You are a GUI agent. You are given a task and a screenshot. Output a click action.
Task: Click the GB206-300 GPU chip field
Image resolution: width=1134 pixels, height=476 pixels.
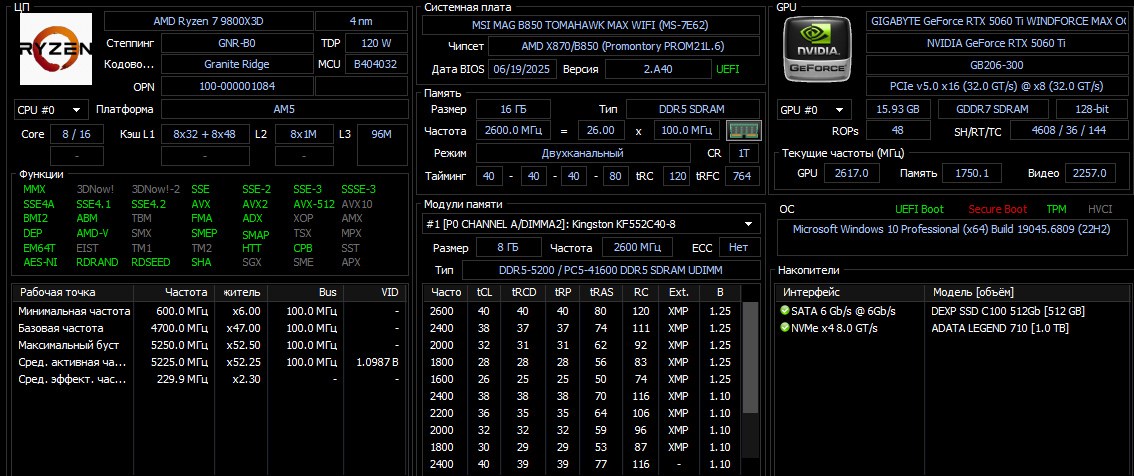pos(998,64)
